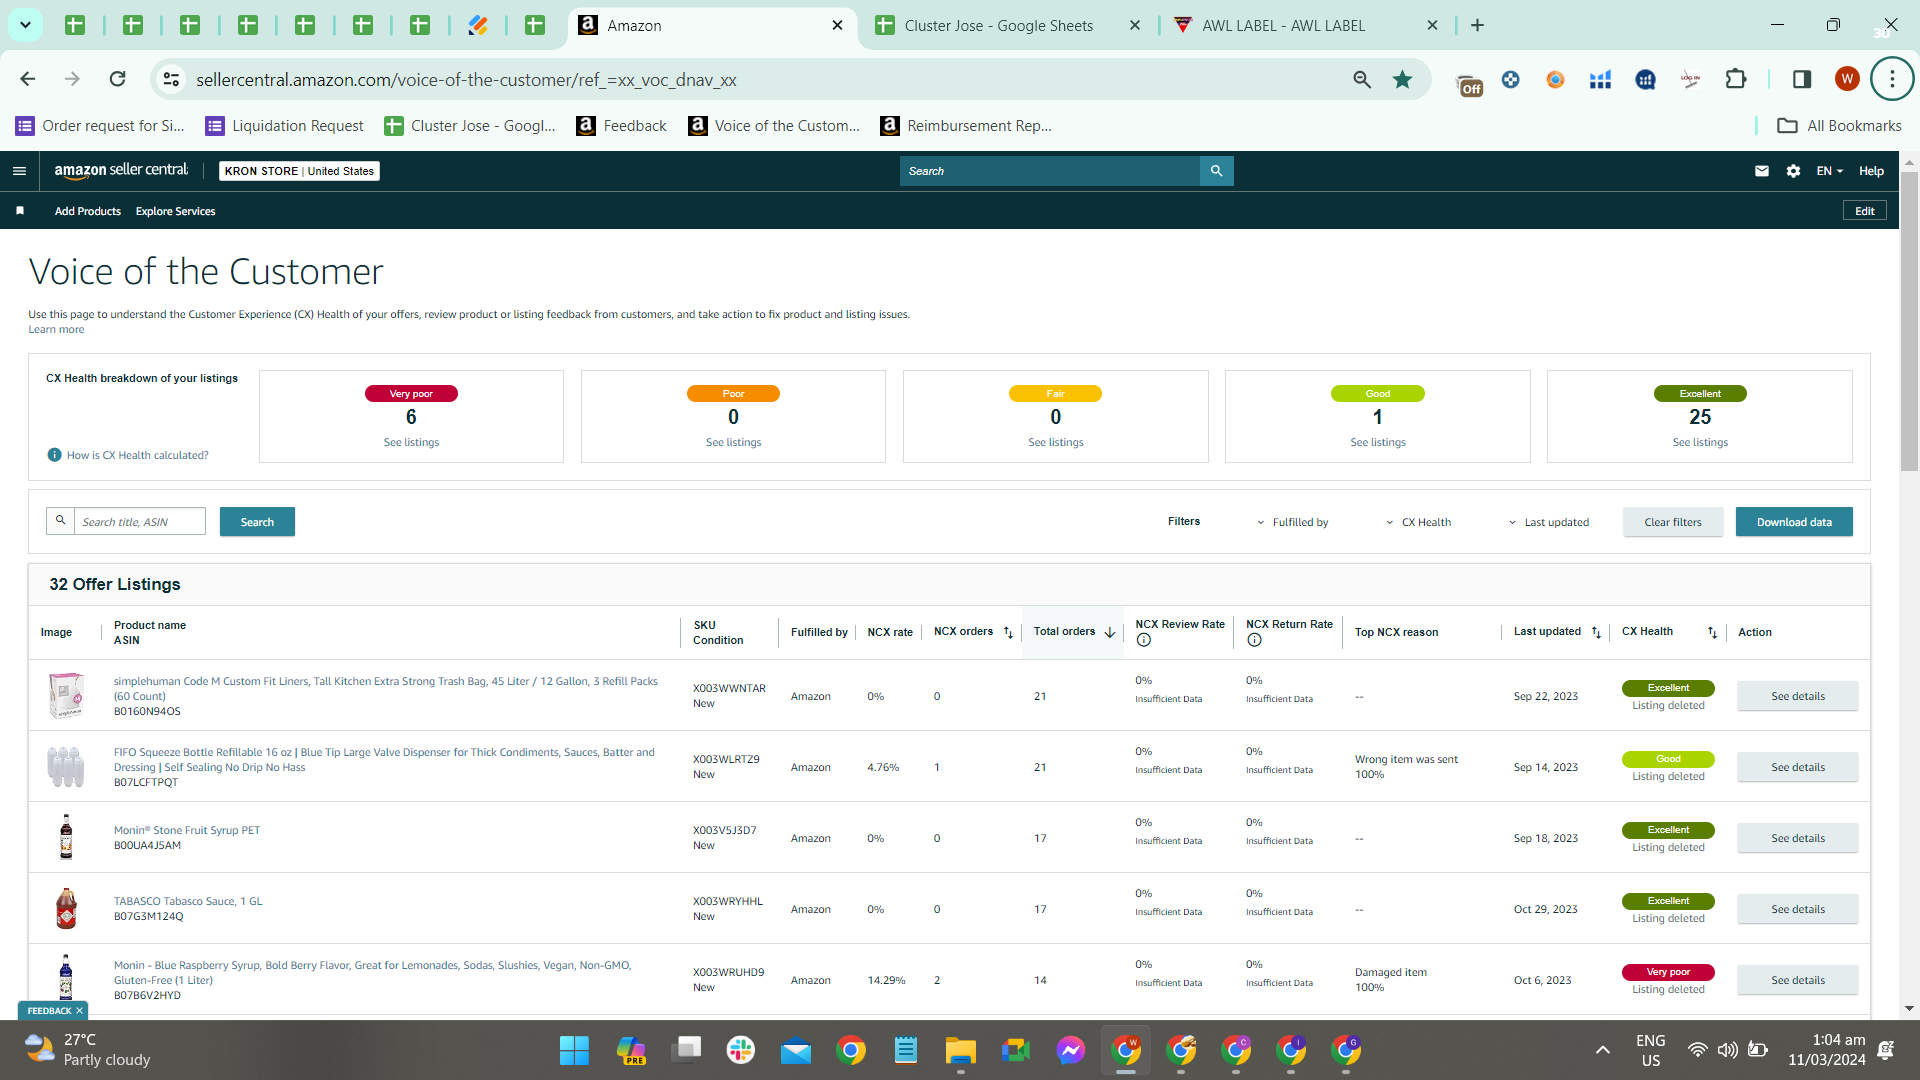The width and height of the screenshot is (1920, 1080).
Task: Open All Bookmarks folder
Action: [1840, 125]
